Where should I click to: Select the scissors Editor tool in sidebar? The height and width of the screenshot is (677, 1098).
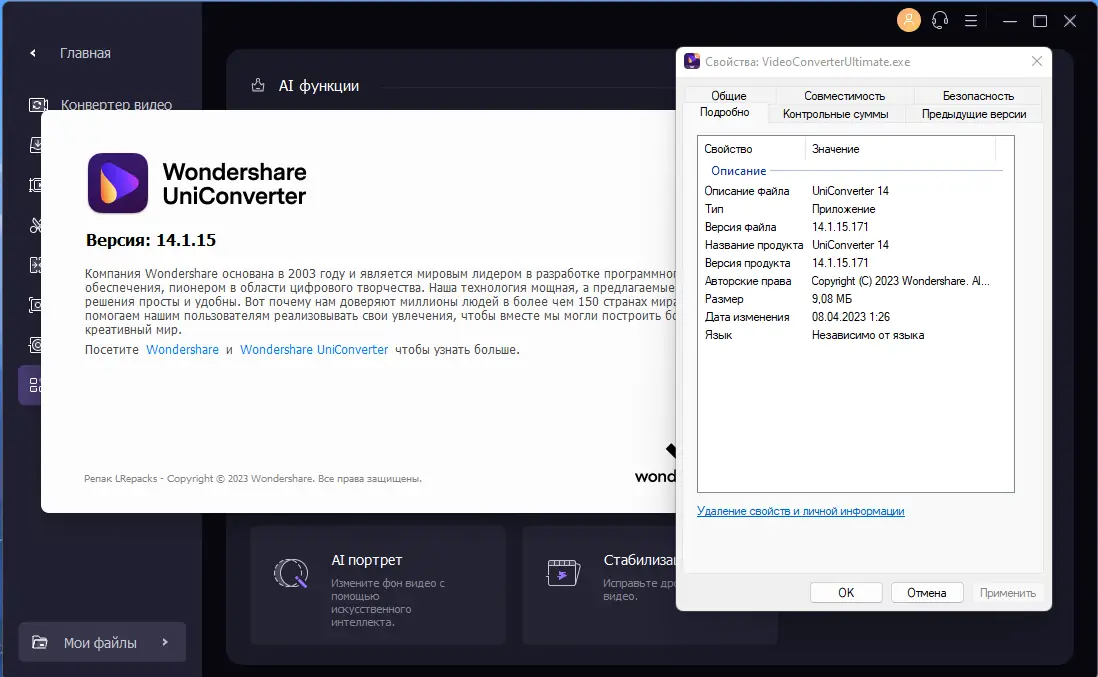pyautogui.click(x=35, y=224)
